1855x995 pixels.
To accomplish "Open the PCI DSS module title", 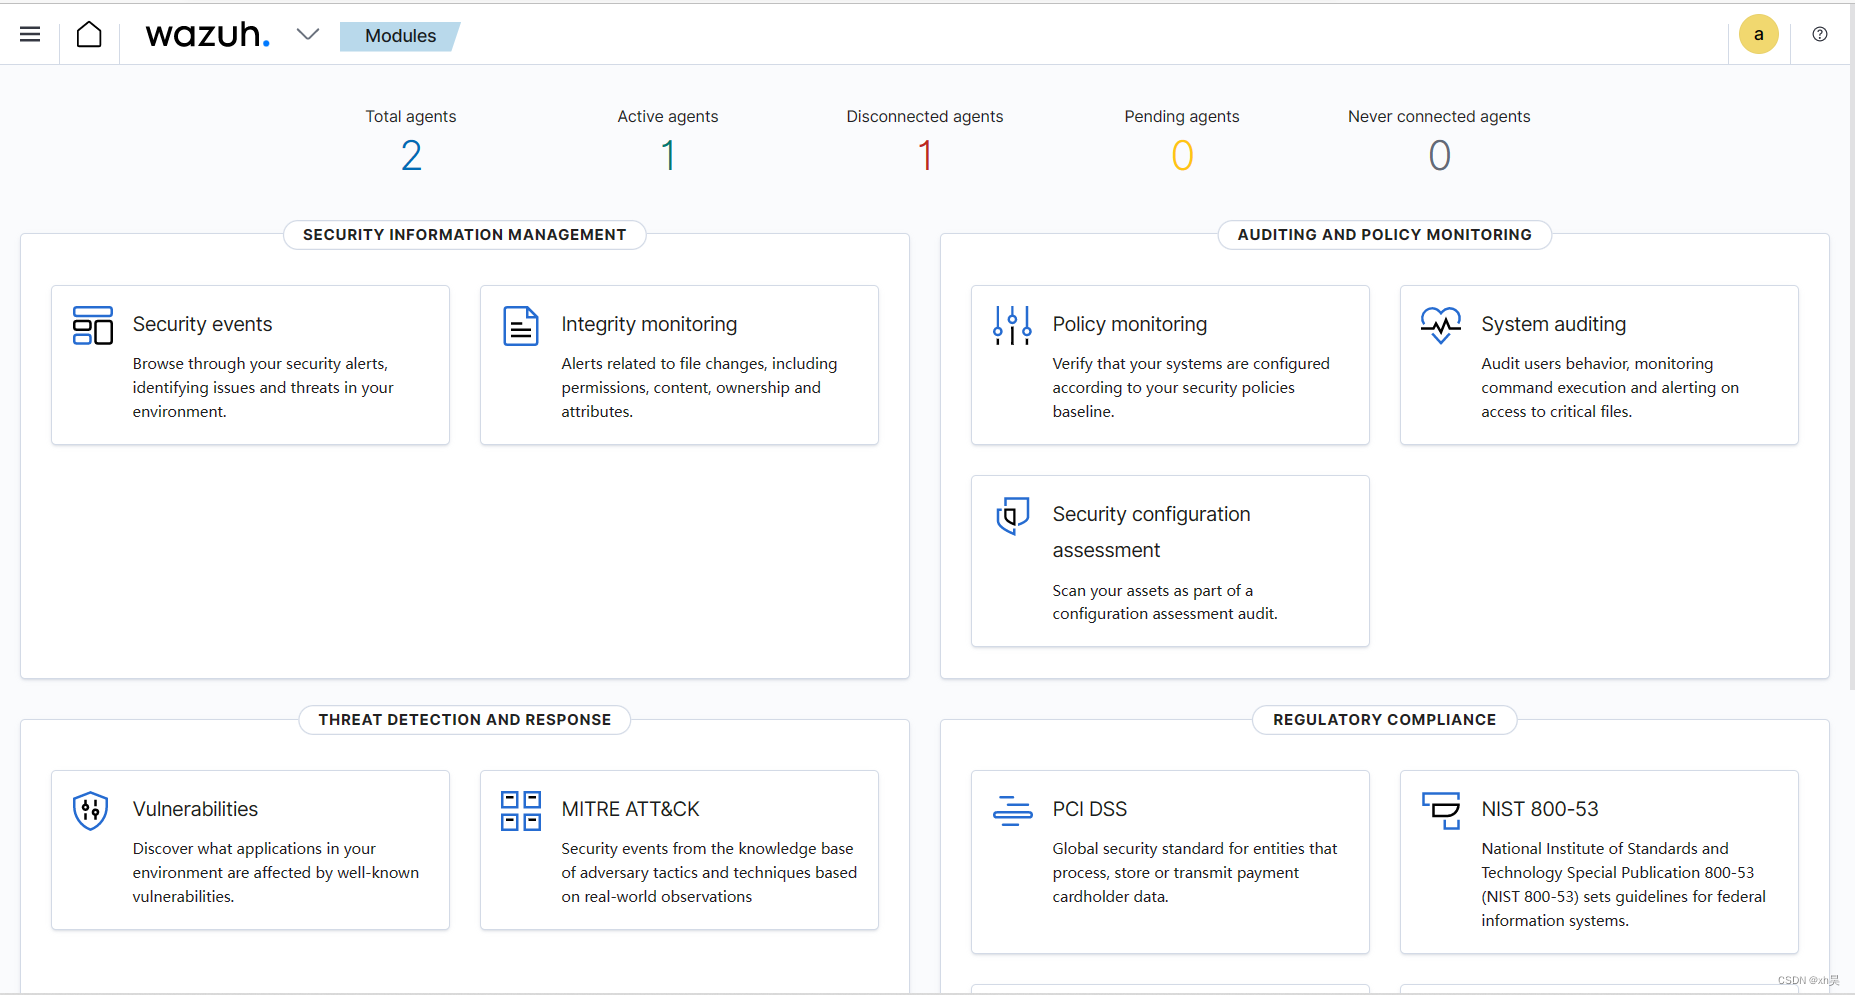I will coord(1089,809).
